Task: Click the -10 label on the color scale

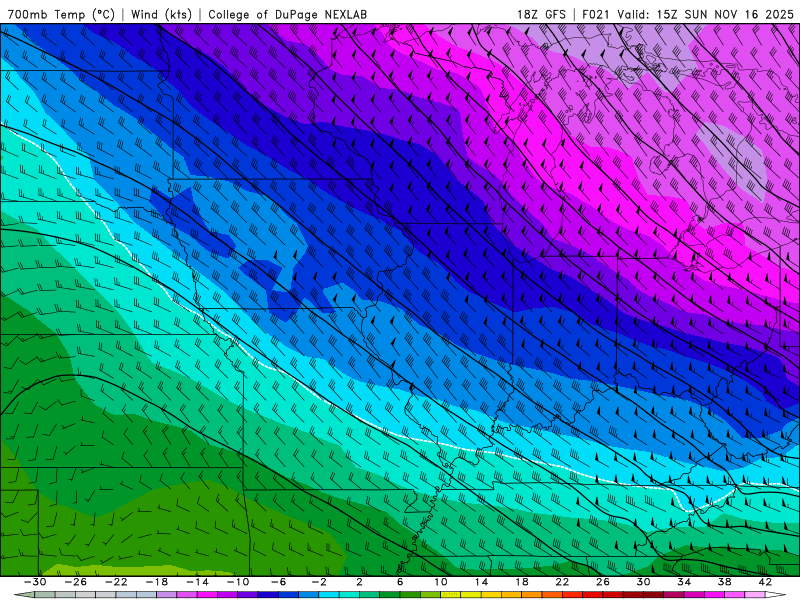Action: click(x=238, y=582)
